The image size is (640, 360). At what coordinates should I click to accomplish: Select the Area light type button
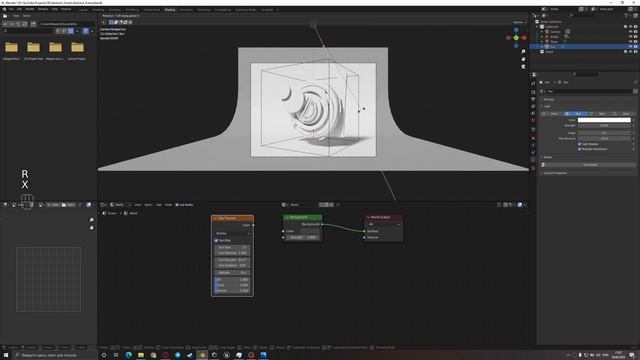(623, 113)
